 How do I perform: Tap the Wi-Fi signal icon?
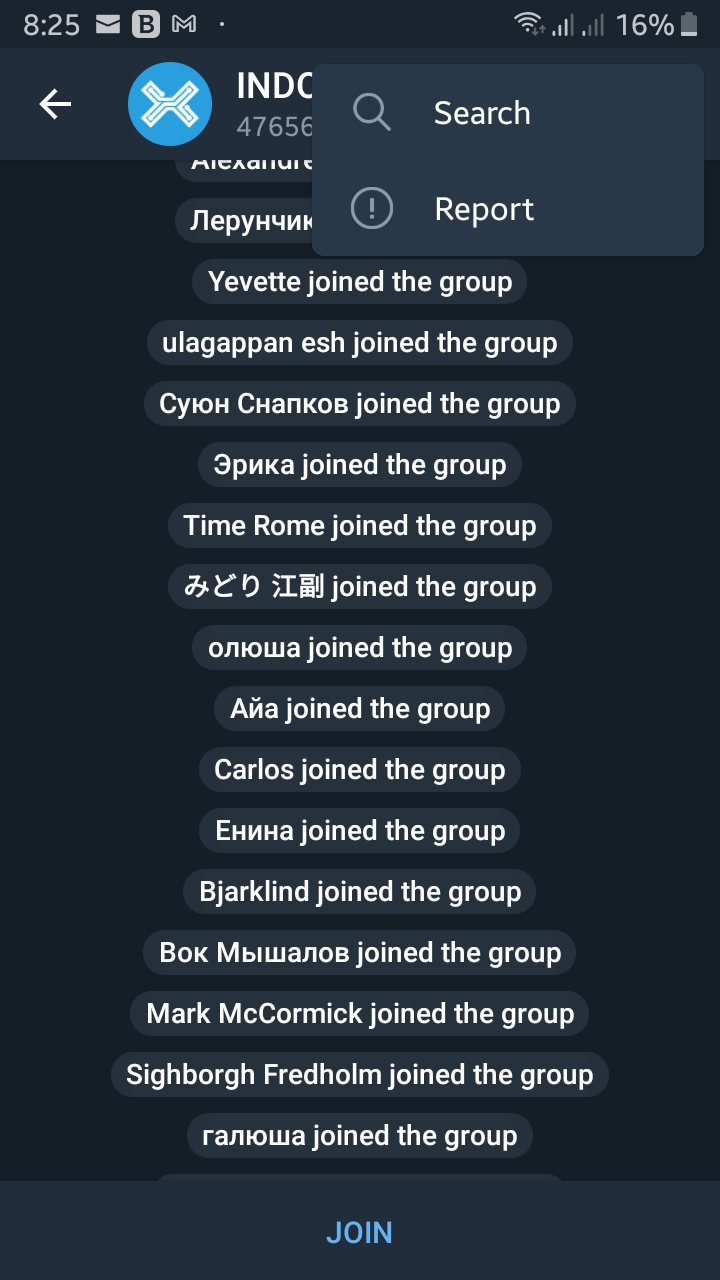tap(528, 25)
